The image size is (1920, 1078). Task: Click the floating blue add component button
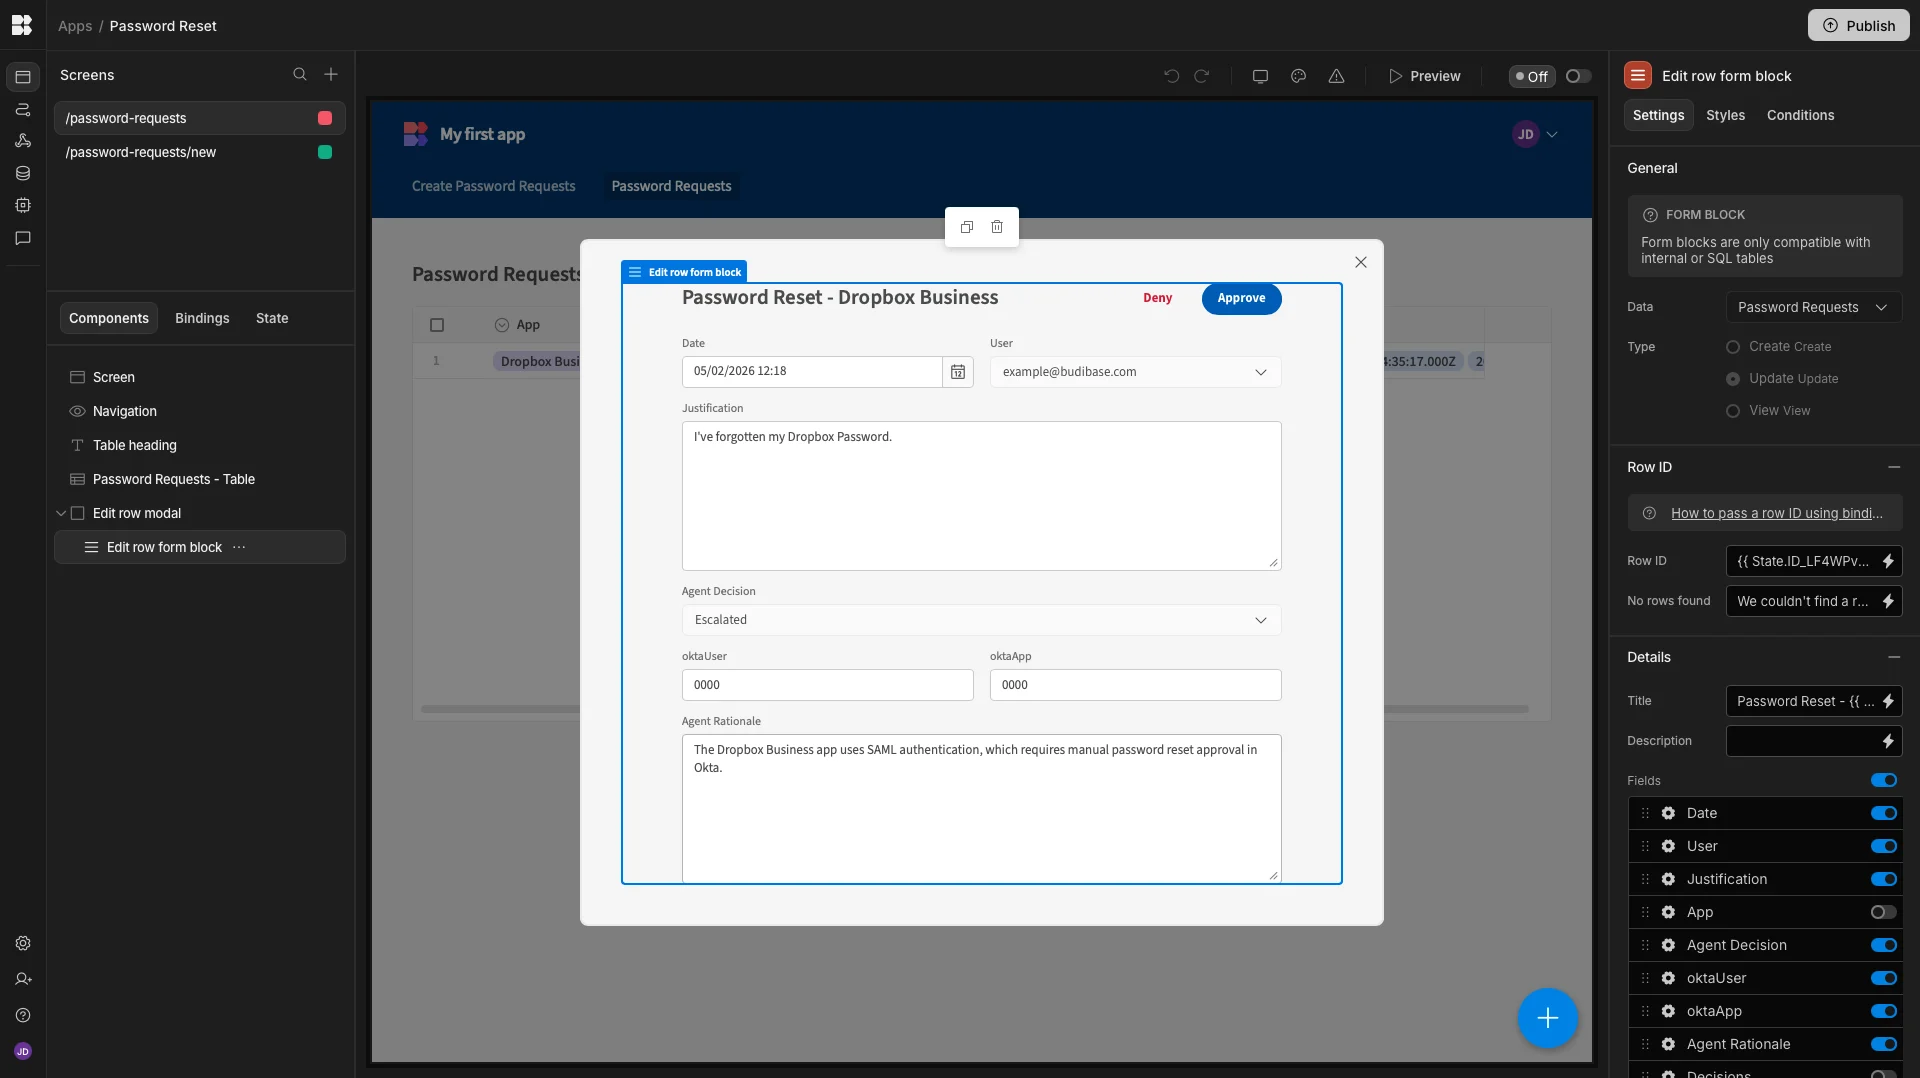tap(1548, 1018)
